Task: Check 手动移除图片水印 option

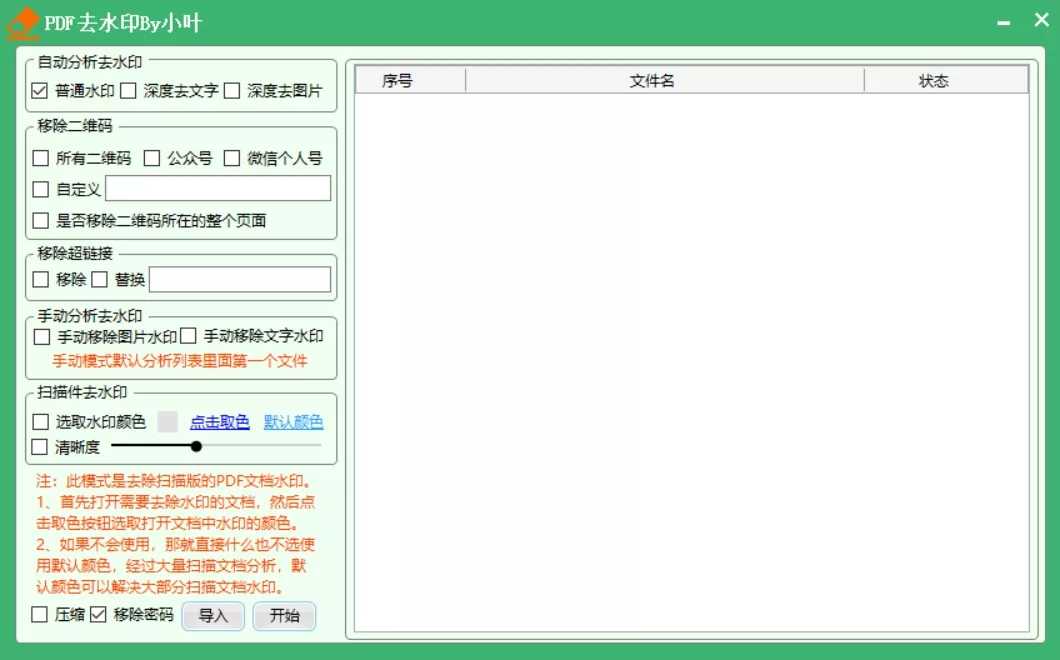Action: click(x=42, y=337)
